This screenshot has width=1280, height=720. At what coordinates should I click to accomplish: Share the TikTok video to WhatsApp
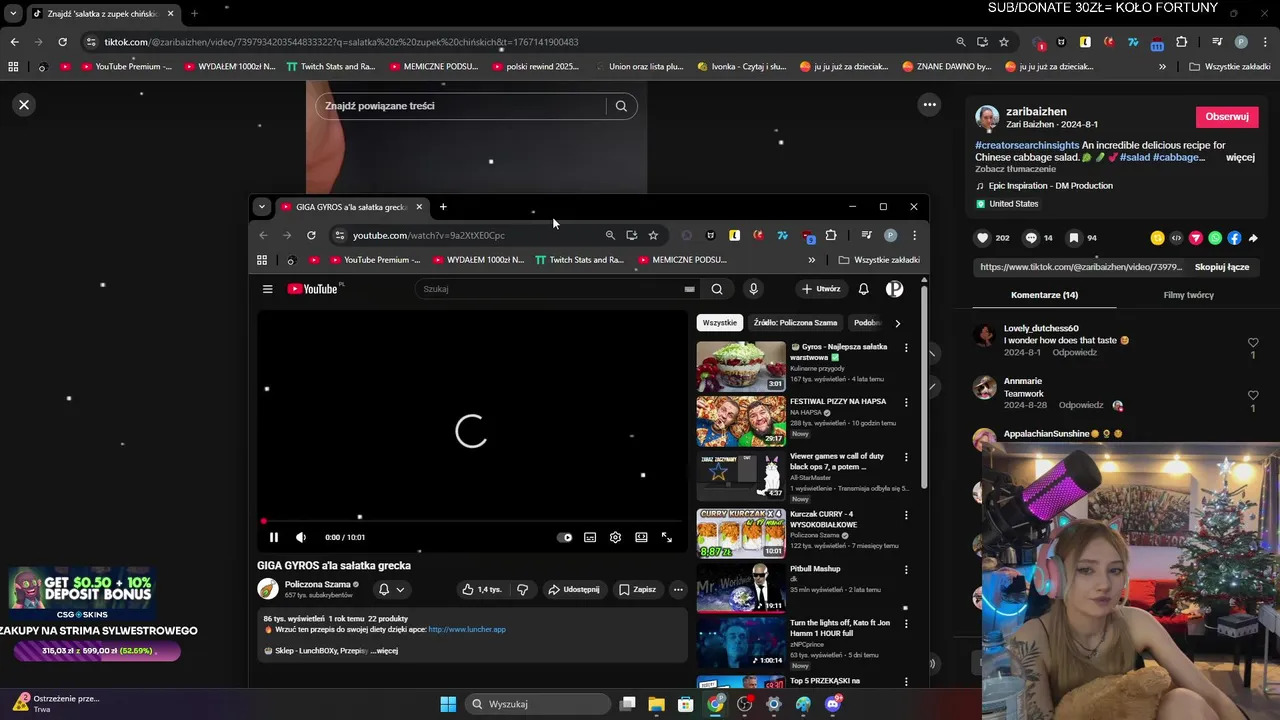1215,238
